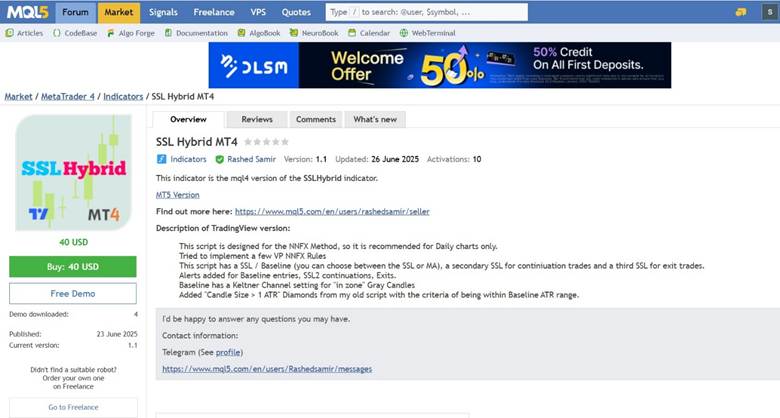Switch to the Overview tab
Viewport: 780px width, 418px height.
[x=188, y=119]
